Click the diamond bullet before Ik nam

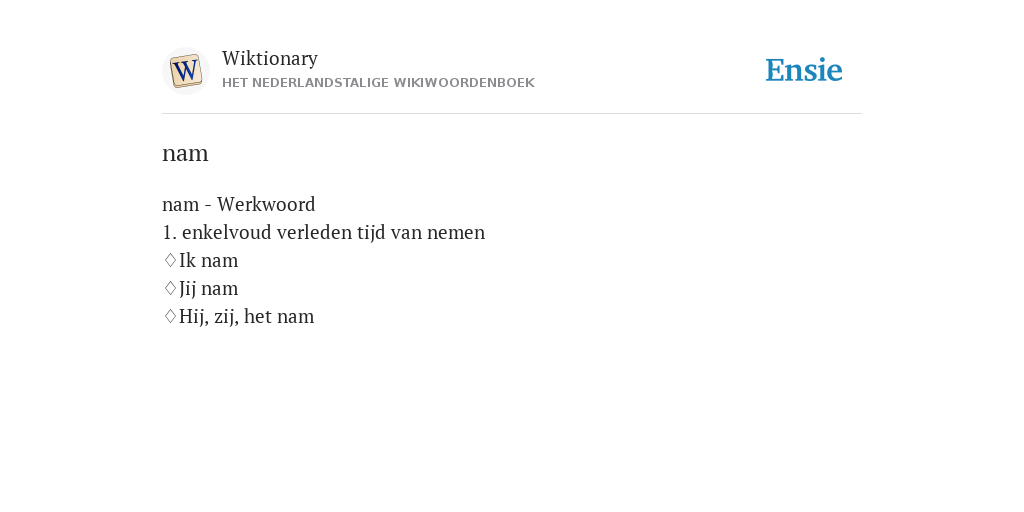click(x=170, y=261)
